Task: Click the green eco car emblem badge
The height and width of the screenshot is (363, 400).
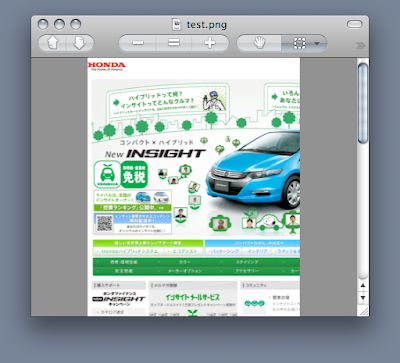Action: click(x=107, y=174)
